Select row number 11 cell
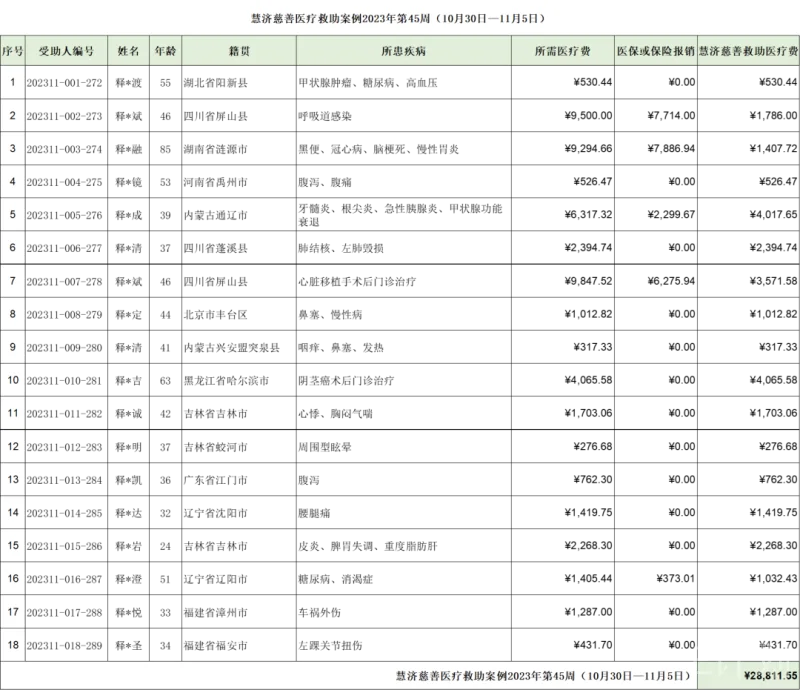The height and width of the screenshot is (690, 800). pyautogui.click(x=12, y=413)
